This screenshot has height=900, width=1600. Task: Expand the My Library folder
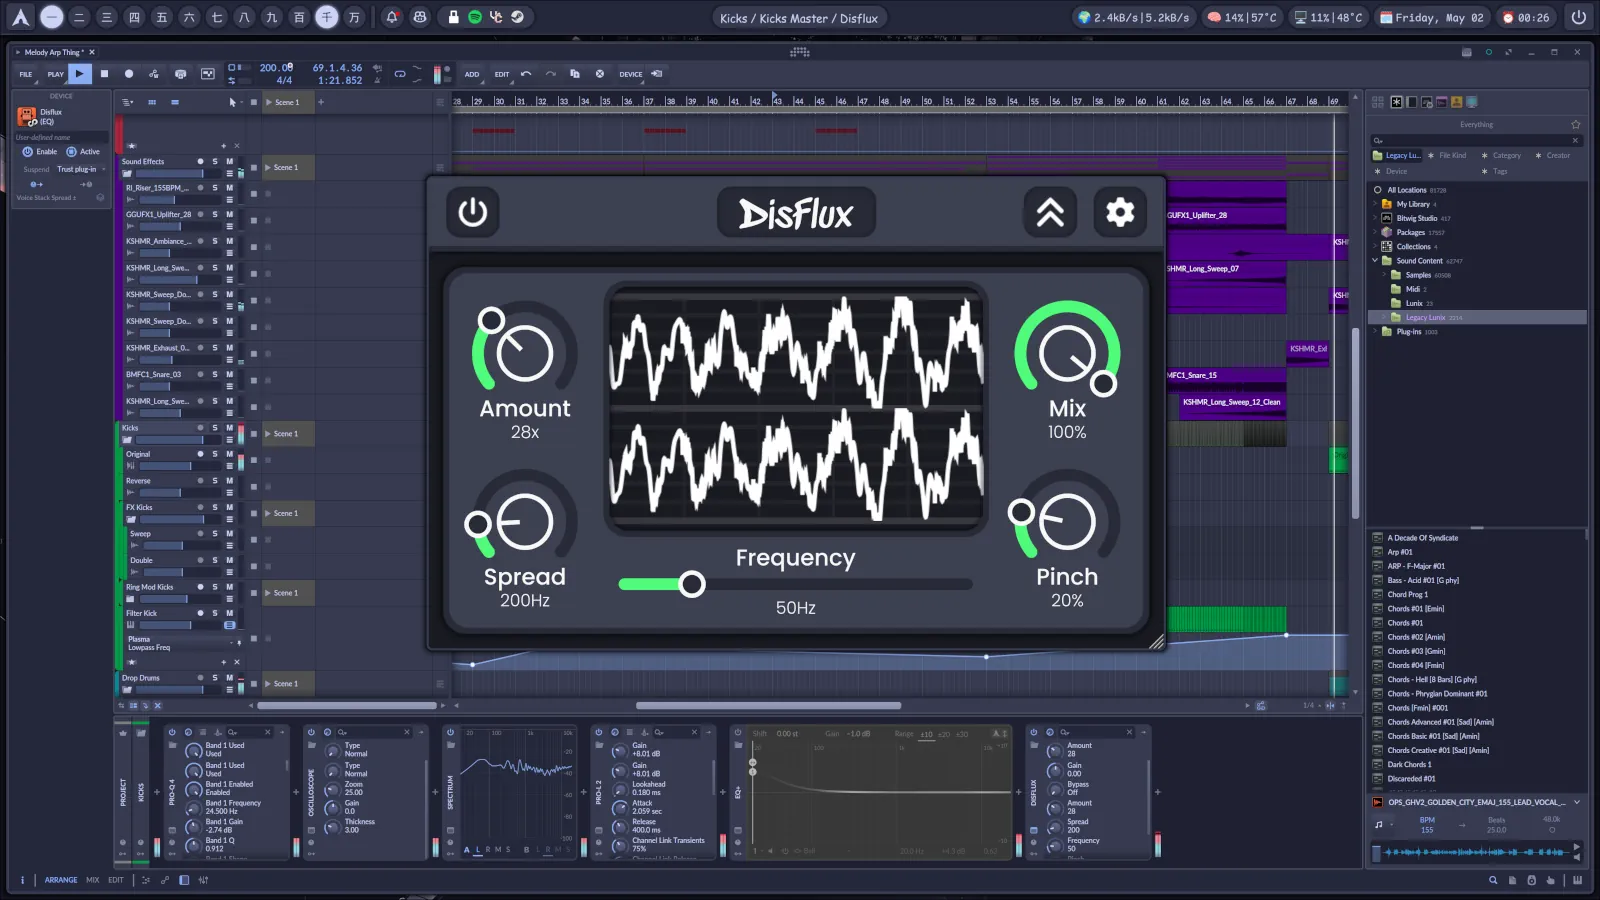(1376, 204)
